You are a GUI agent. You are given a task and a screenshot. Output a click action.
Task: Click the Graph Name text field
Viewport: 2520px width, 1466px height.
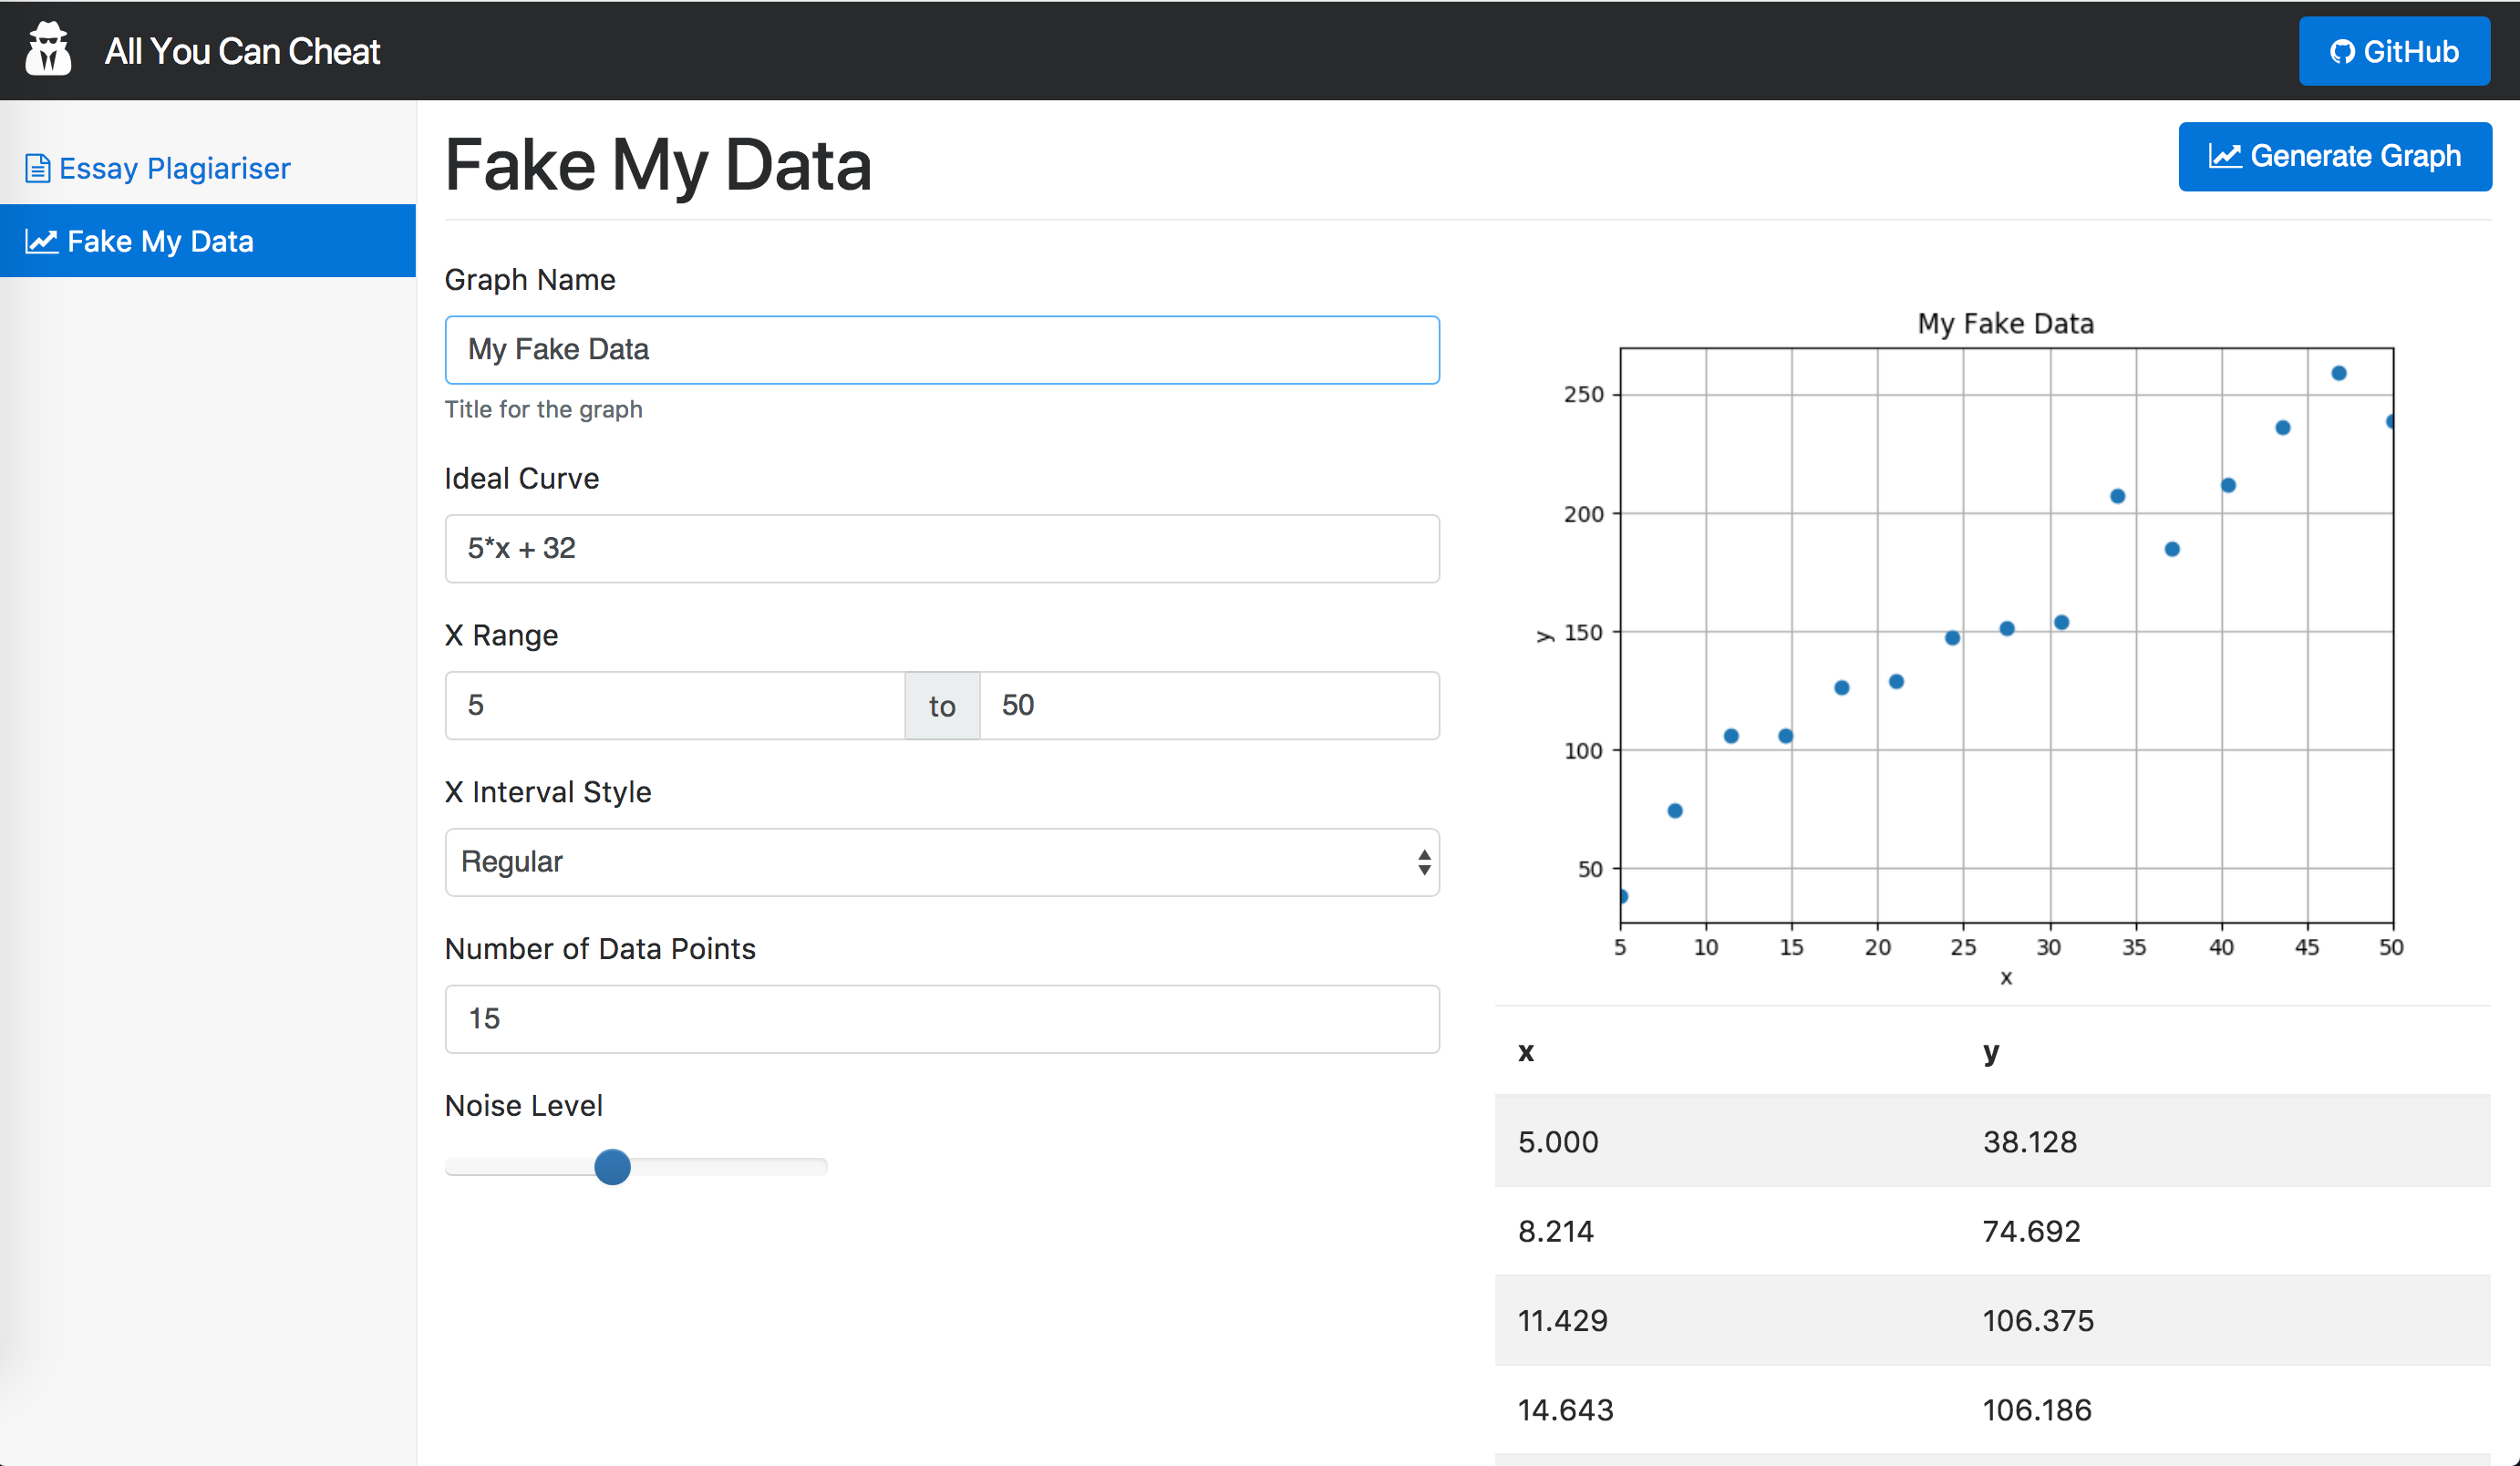pos(941,350)
